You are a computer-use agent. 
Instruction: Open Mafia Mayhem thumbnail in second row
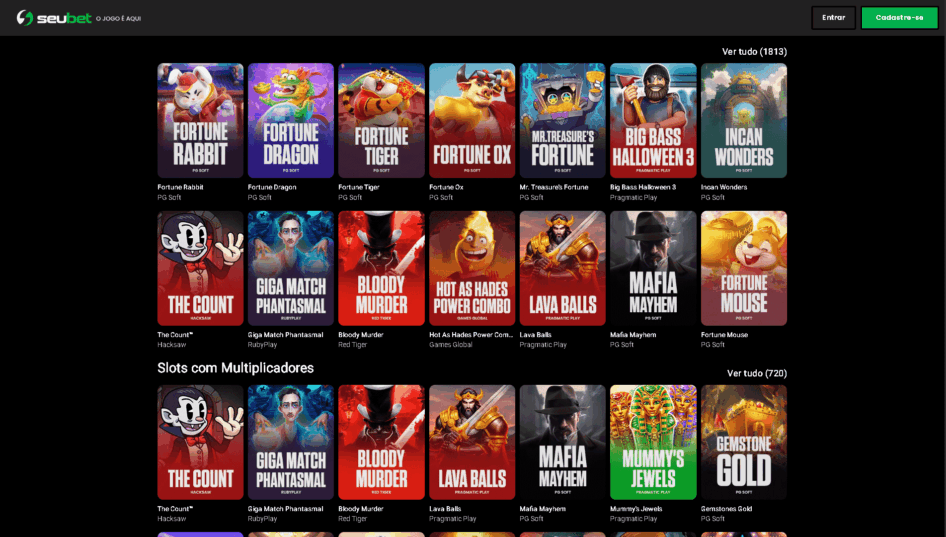point(653,268)
